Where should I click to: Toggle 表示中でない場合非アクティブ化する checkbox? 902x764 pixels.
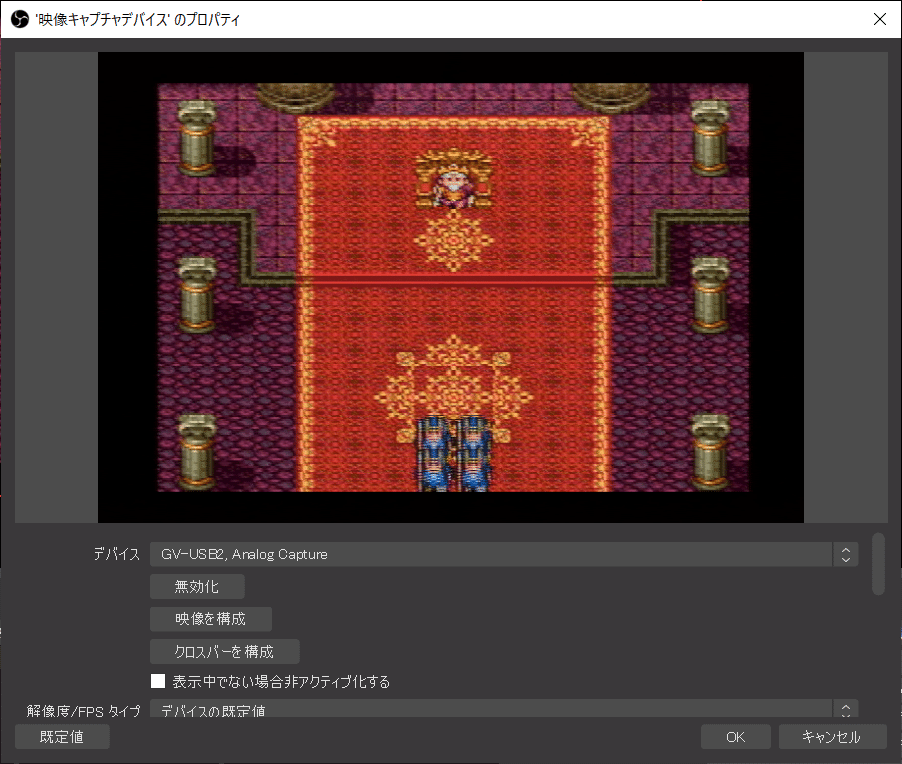[x=158, y=681]
